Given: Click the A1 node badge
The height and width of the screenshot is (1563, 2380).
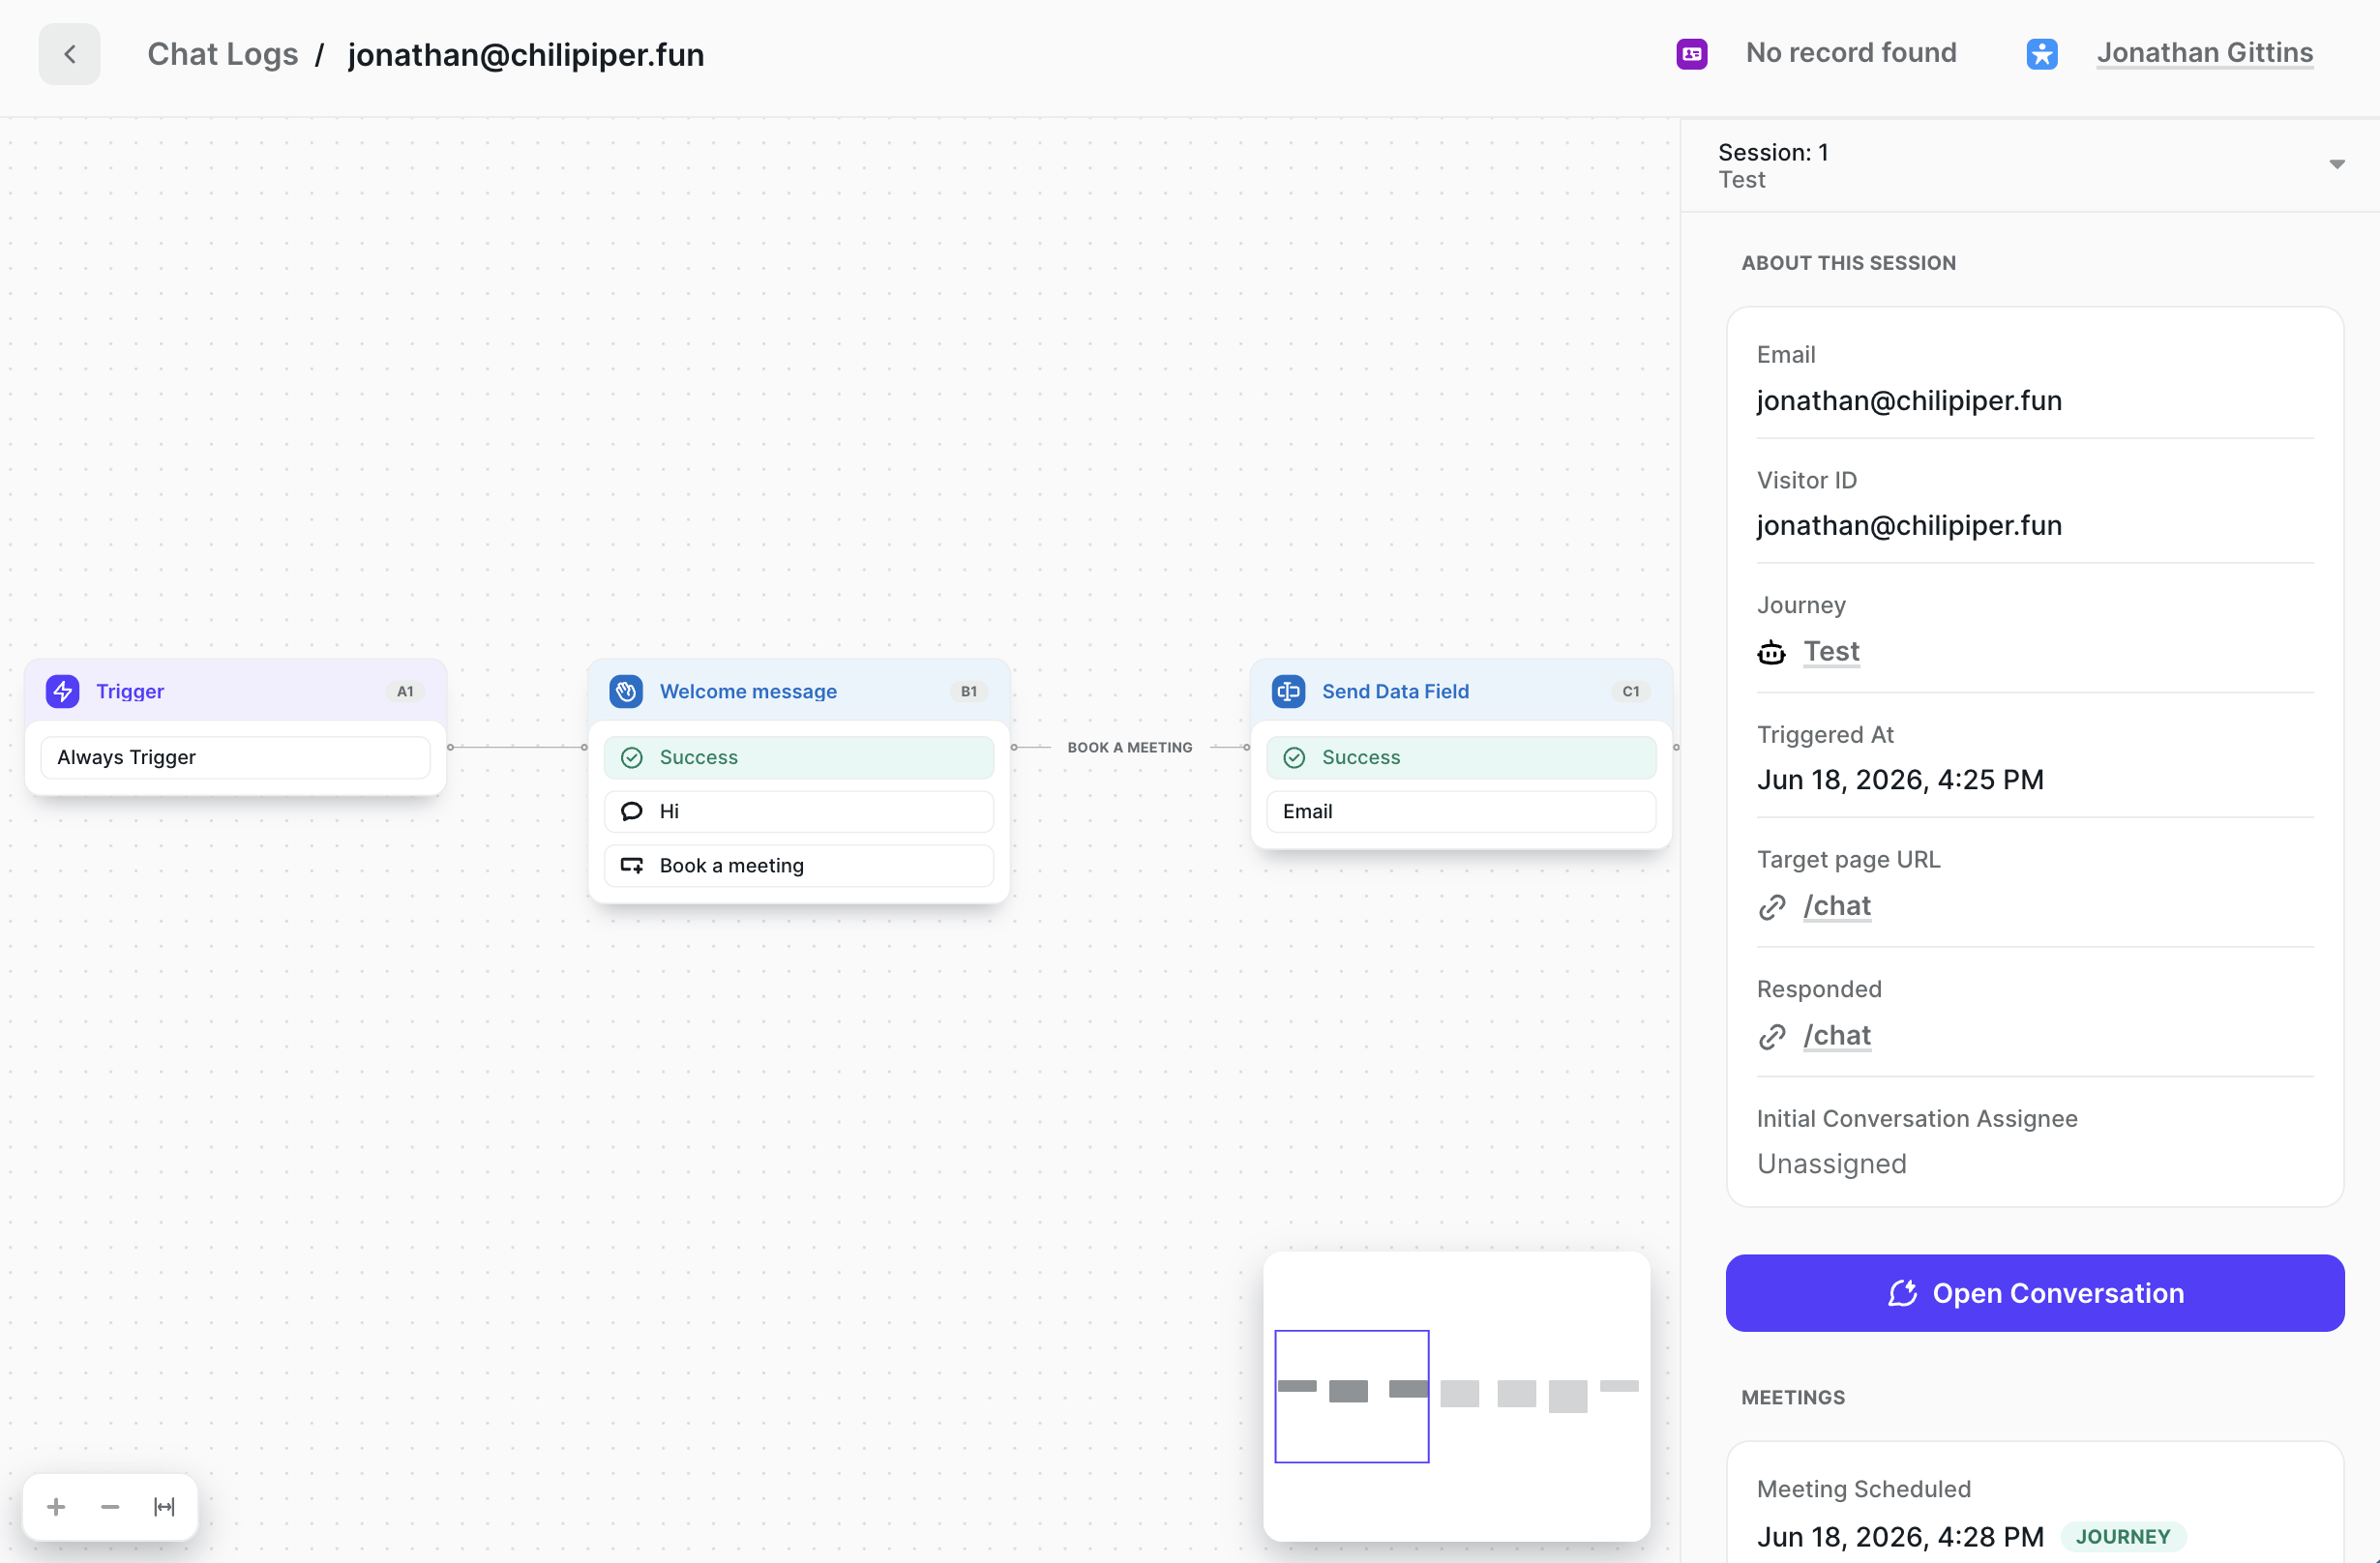Looking at the screenshot, I should click(x=405, y=691).
